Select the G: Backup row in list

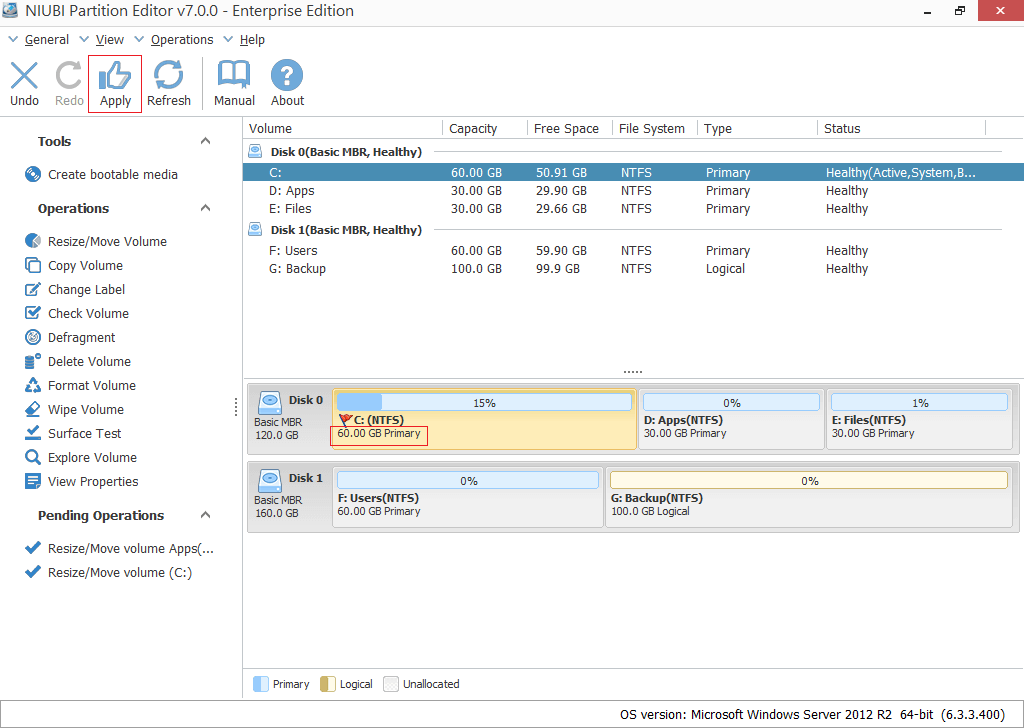(633, 268)
